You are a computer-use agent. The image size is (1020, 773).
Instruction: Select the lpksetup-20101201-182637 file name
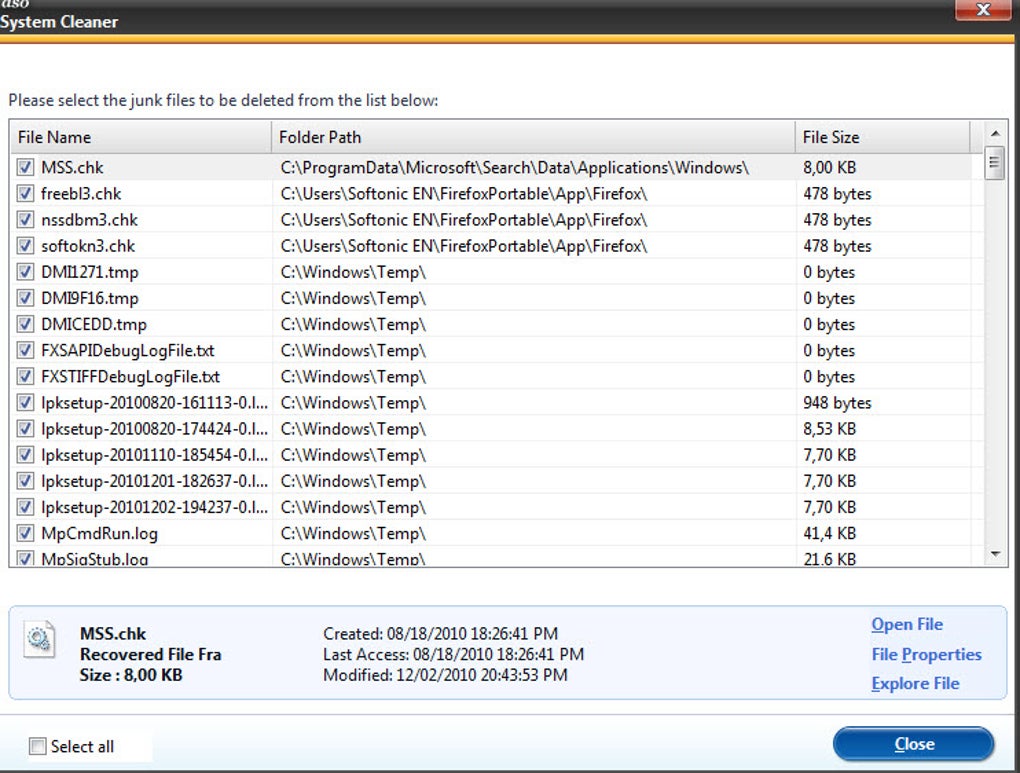[x=154, y=481]
